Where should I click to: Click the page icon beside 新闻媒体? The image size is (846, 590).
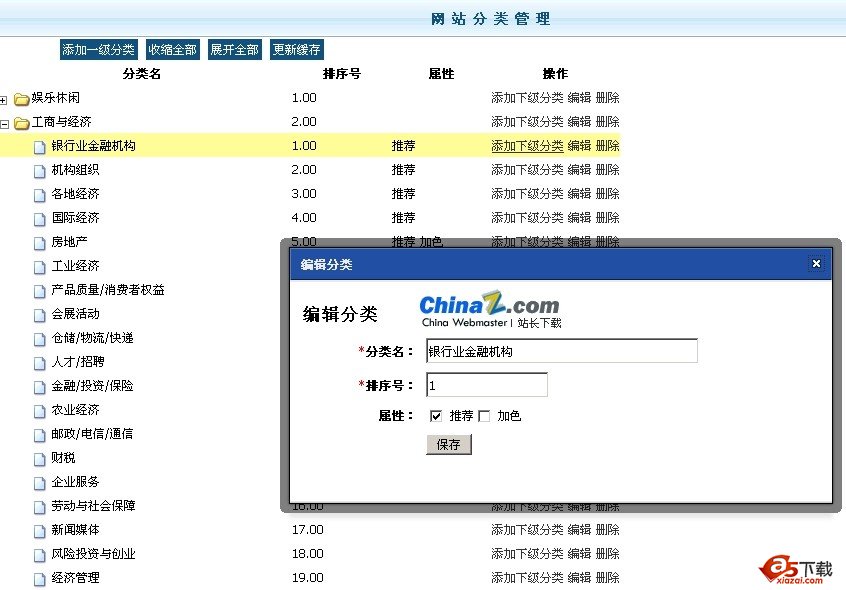(x=39, y=531)
